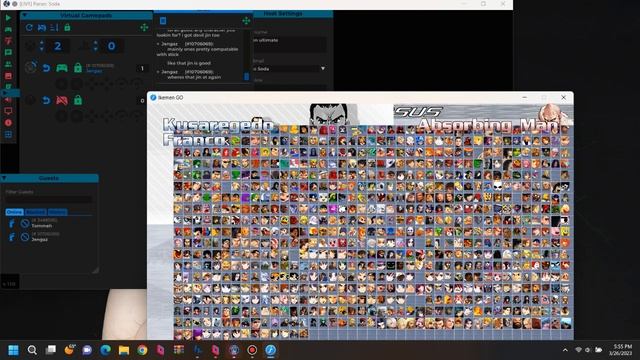
Task: Click Jengaz name in the Guests list
Action: [40, 240]
